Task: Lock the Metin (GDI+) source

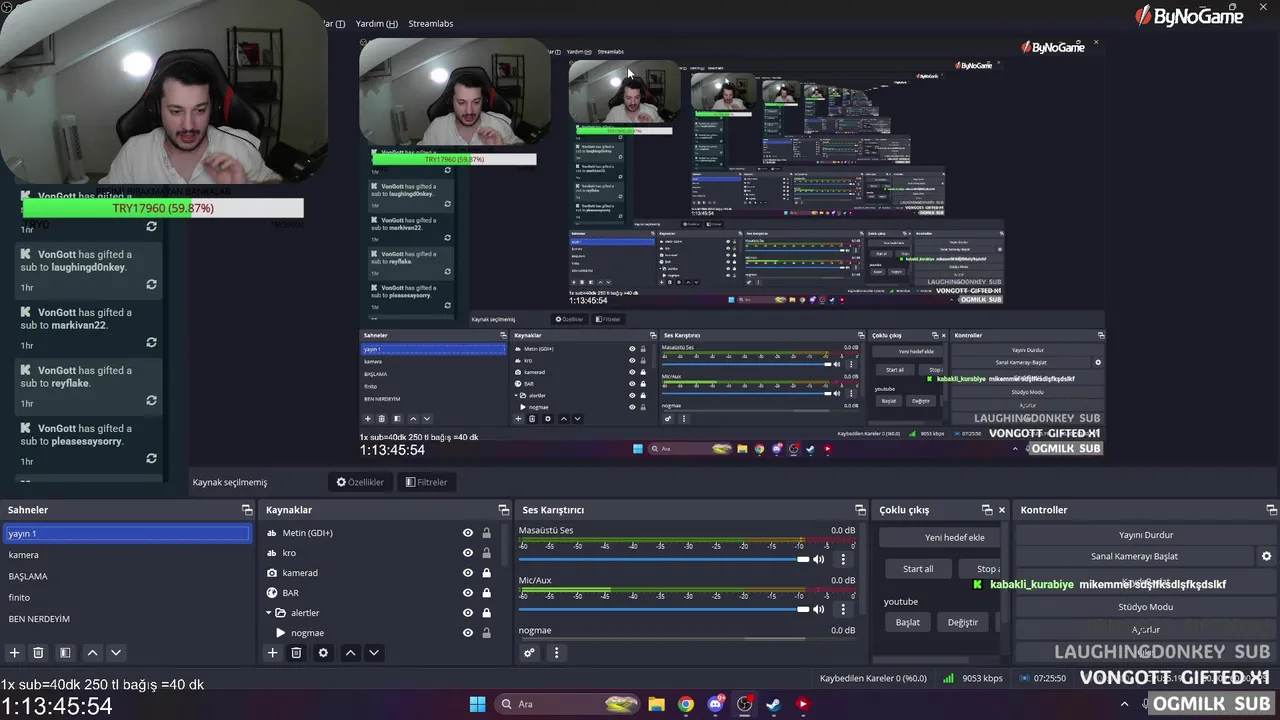Action: 487,533
